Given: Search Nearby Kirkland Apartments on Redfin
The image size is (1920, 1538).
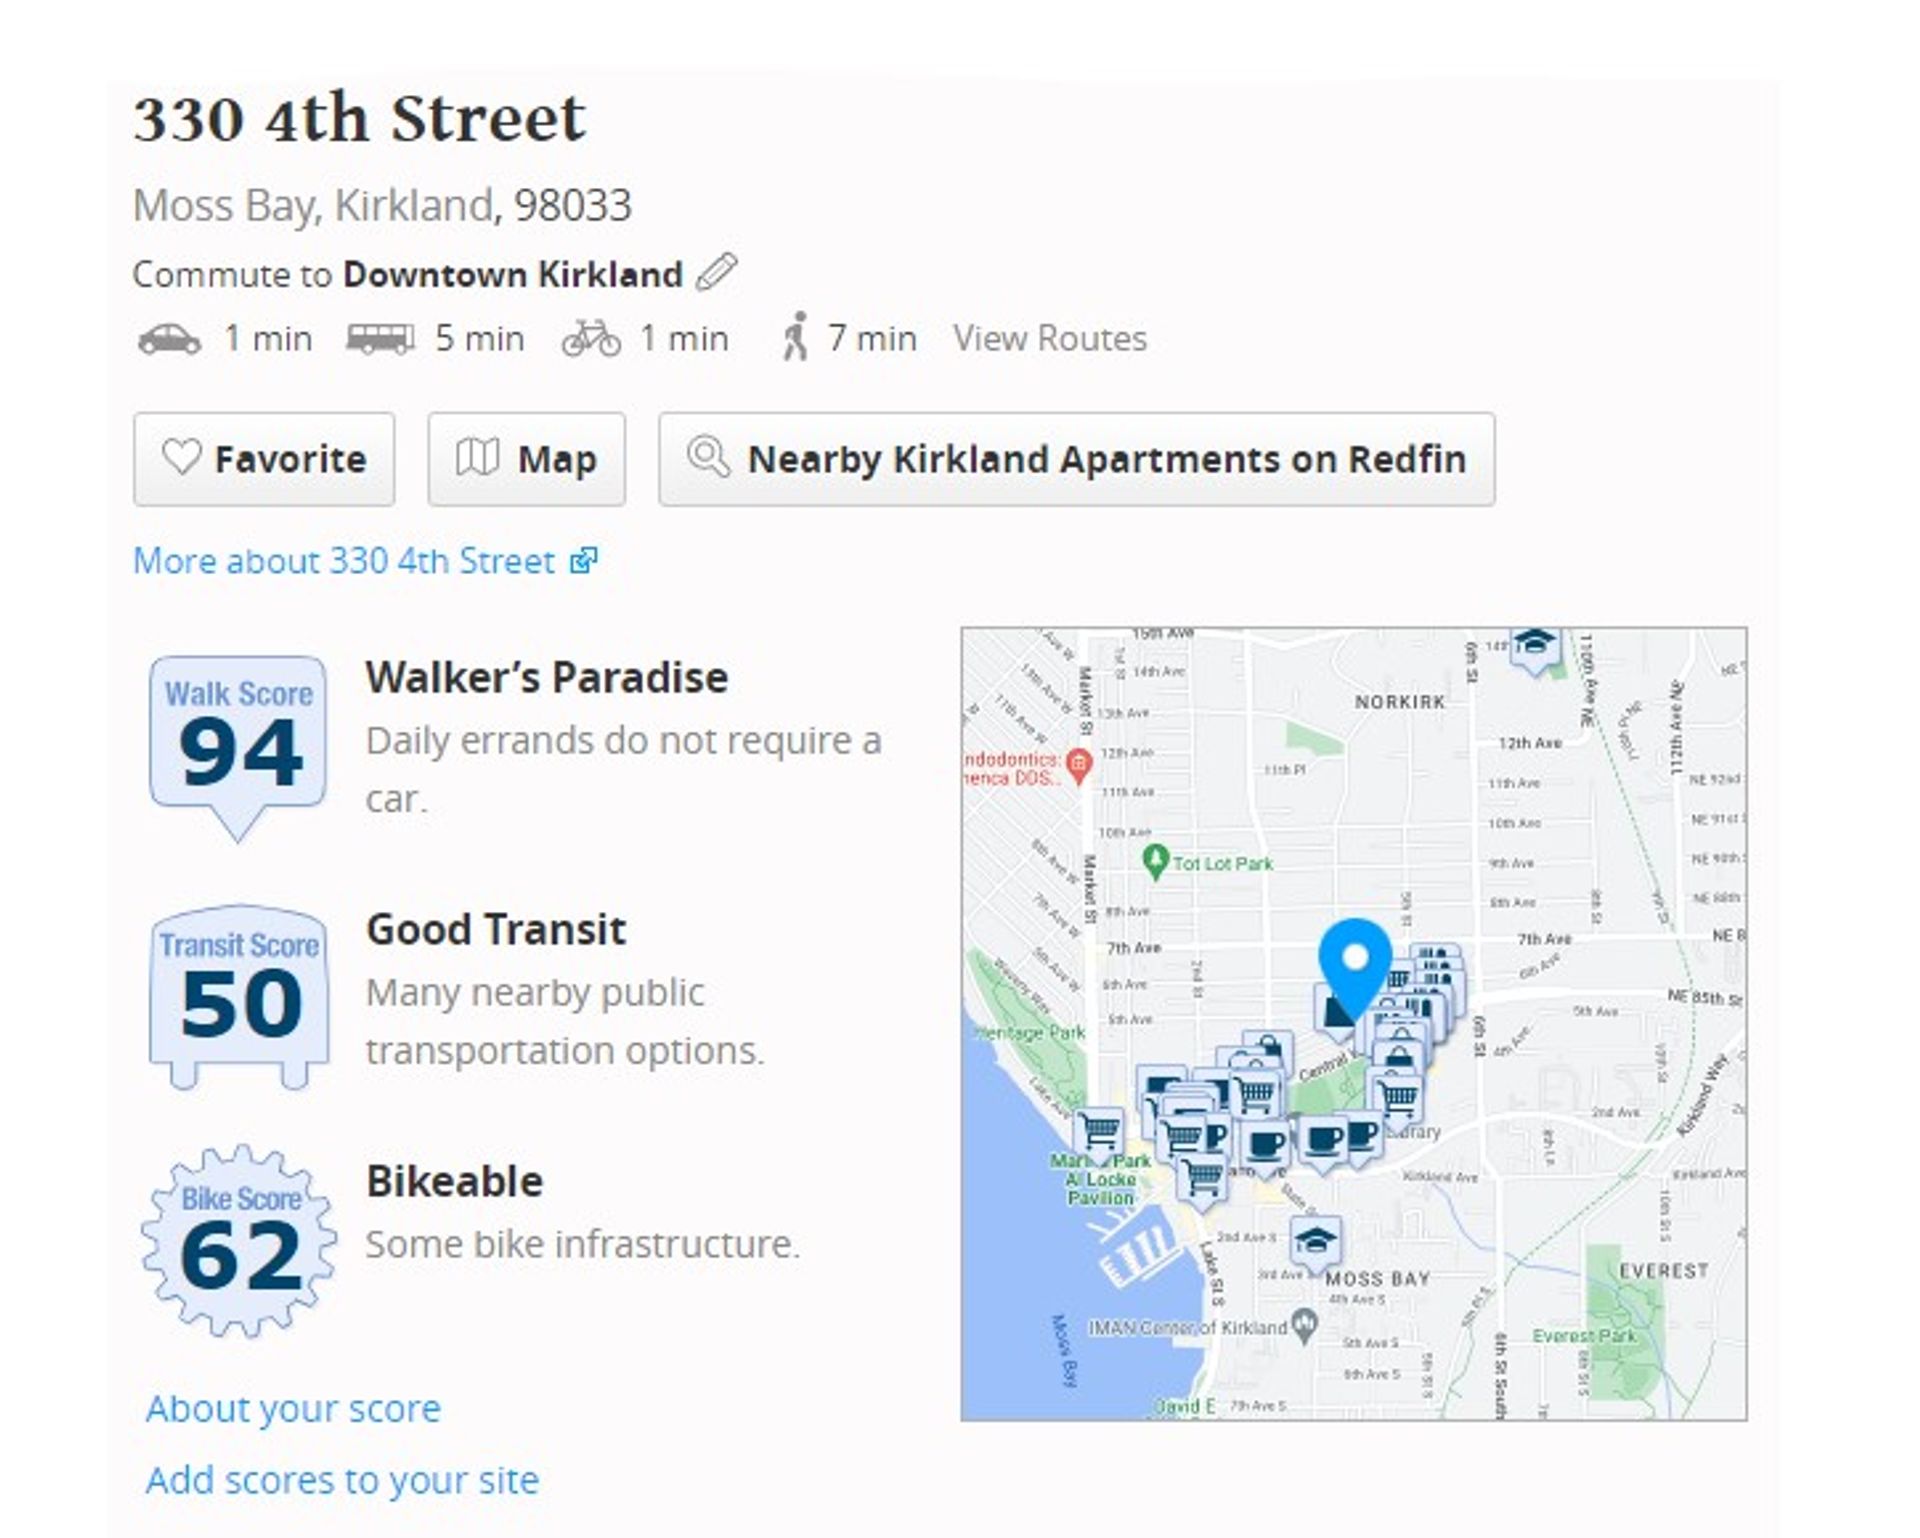Looking at the screenshot, I should [1076, 459].
